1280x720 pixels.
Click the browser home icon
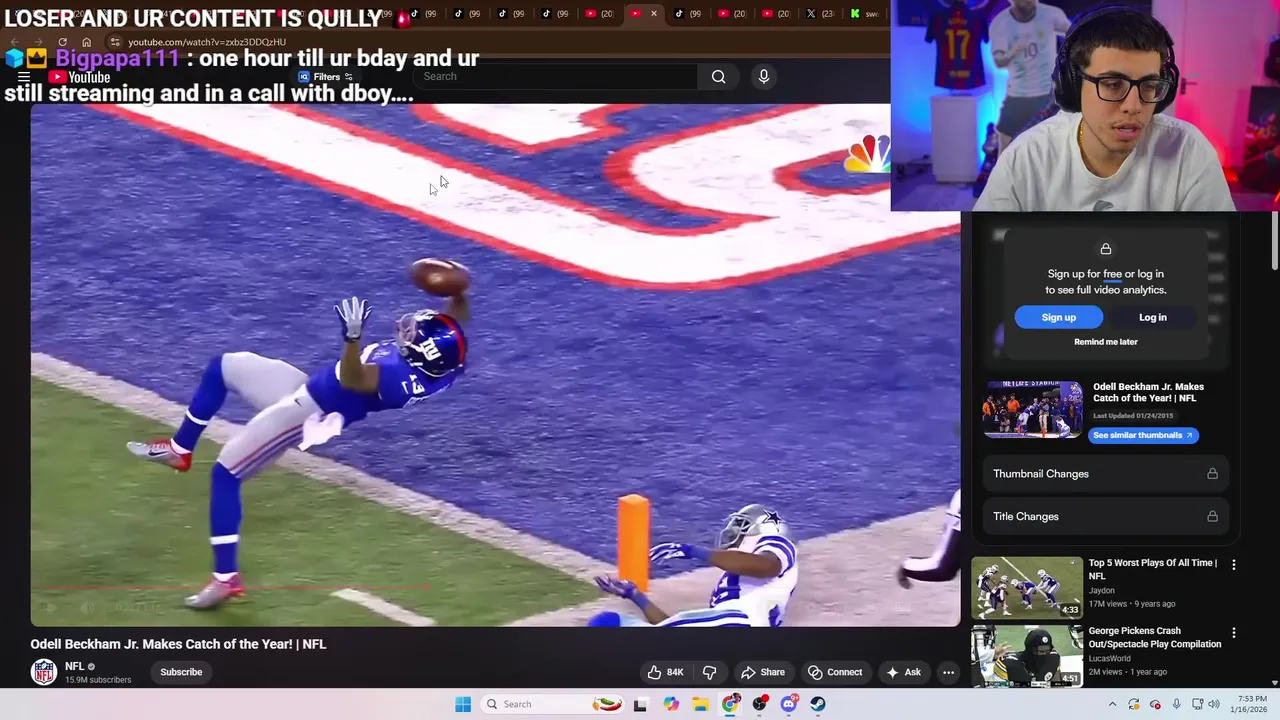[87, 42]
